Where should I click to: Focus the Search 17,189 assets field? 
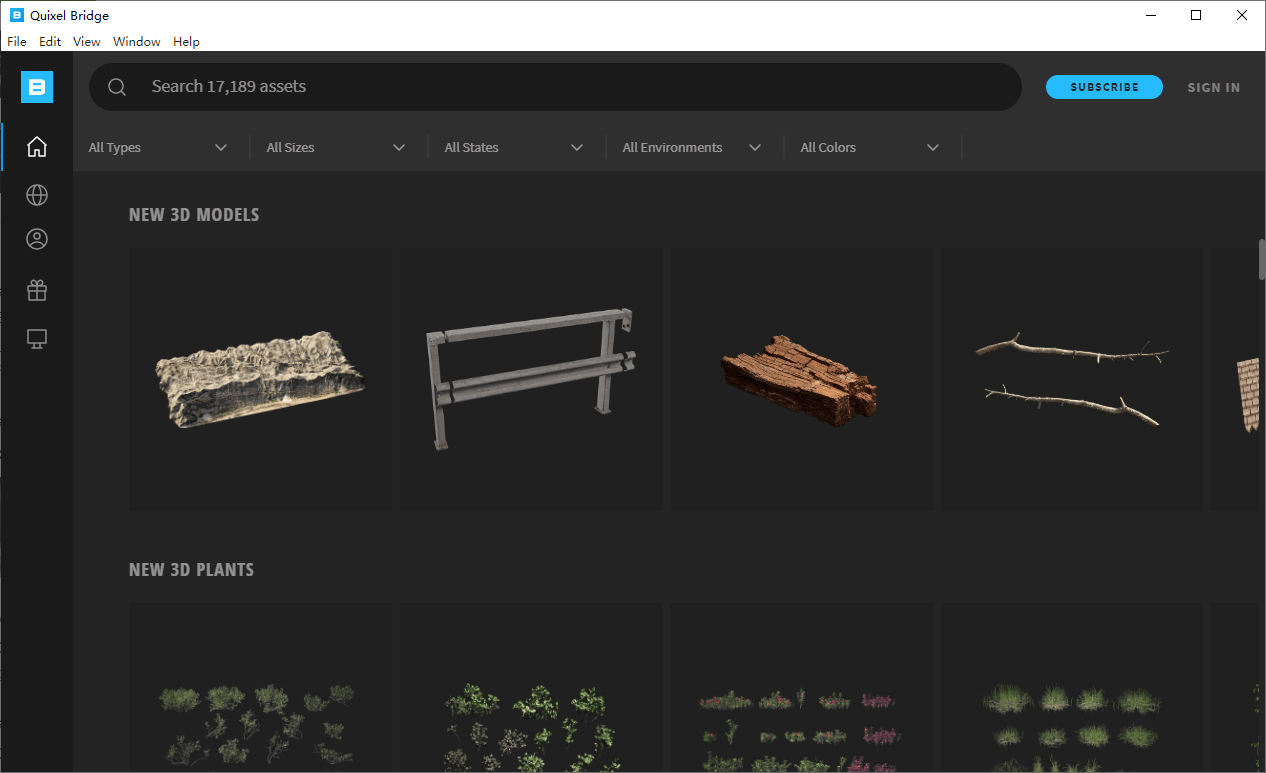[x=555, y=87]
